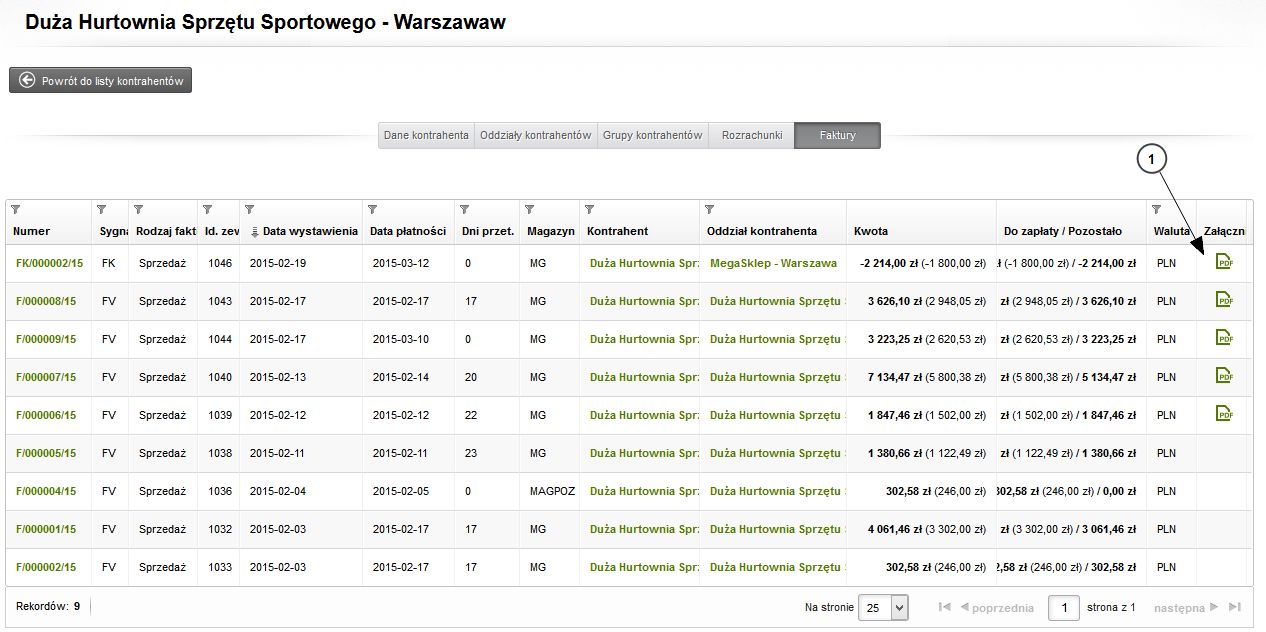Click the page number input field

1064,607
